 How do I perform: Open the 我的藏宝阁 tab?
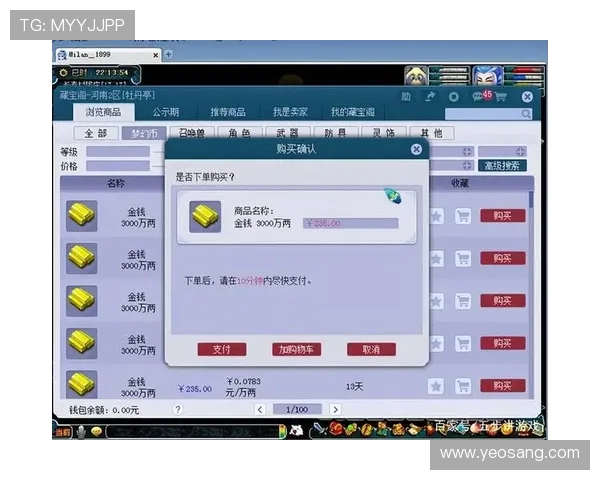pyautogui.click(x=353, y=112)
